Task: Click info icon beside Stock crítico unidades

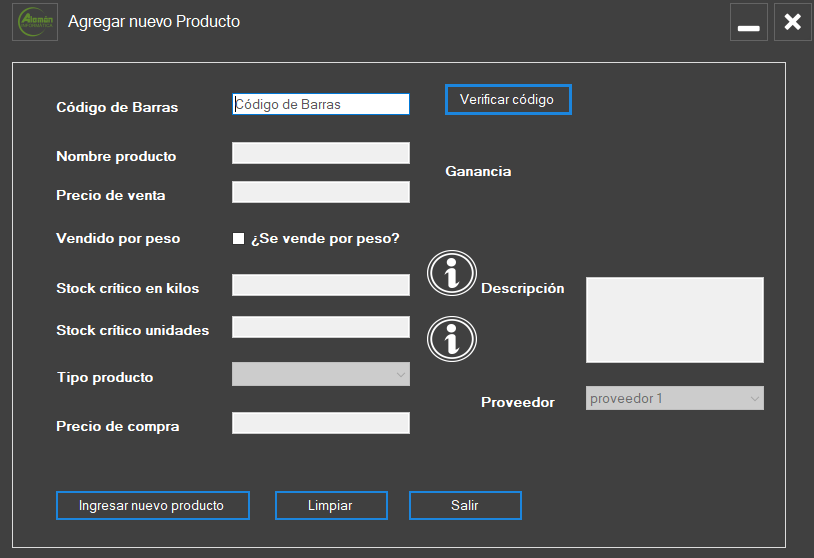Action: (x=452, y=339)
